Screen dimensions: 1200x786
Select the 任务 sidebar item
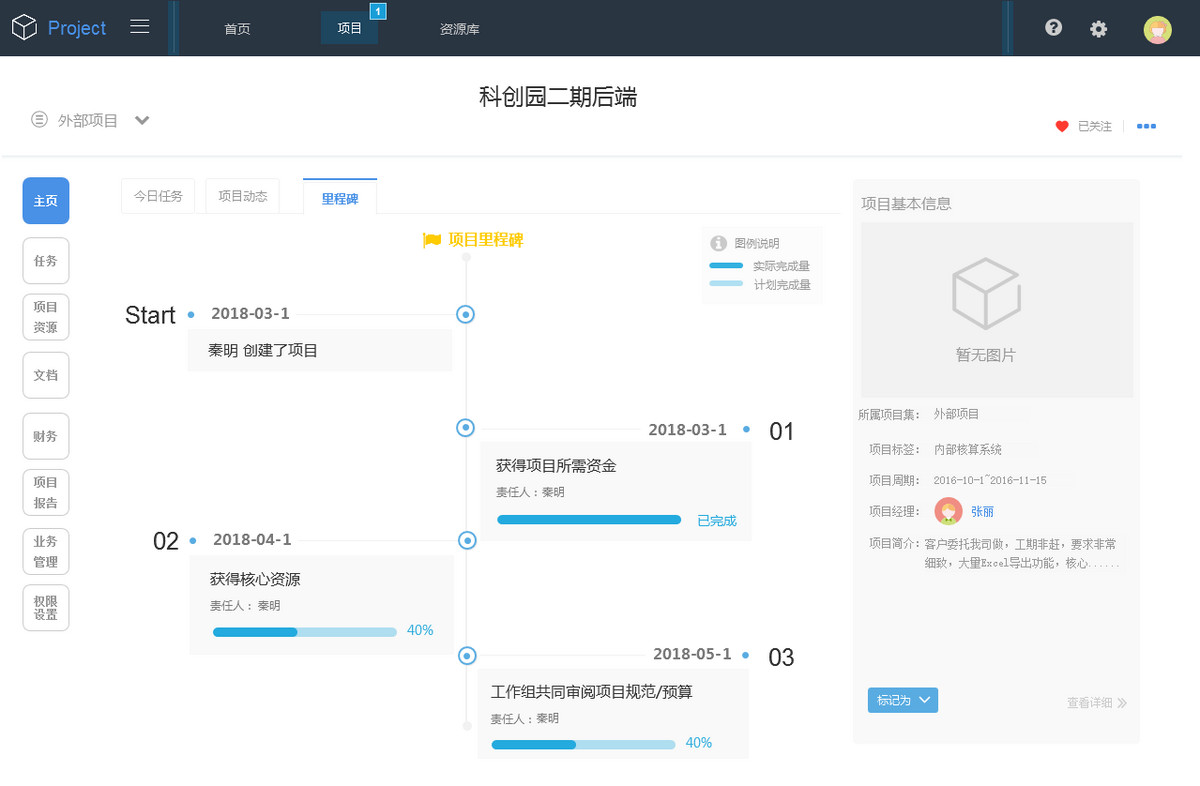[45, 260]
